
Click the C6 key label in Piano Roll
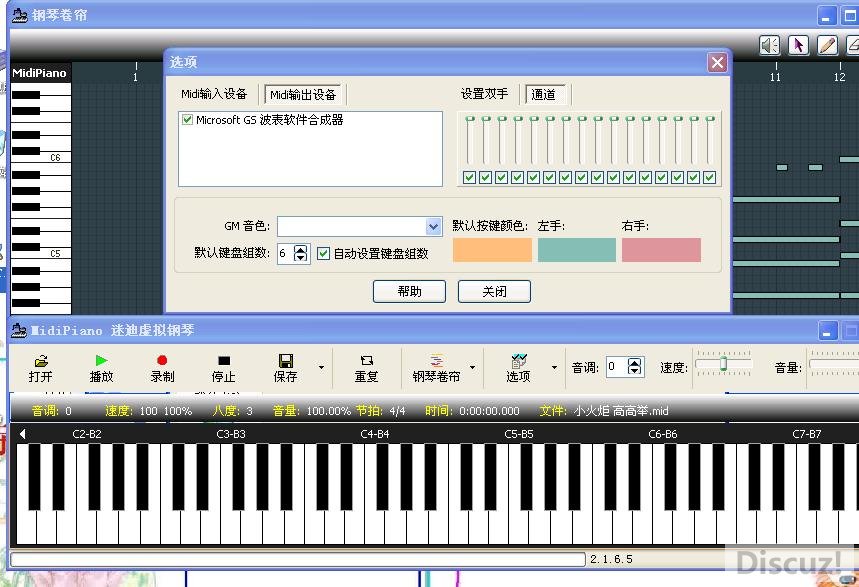(x=55, y=157)
